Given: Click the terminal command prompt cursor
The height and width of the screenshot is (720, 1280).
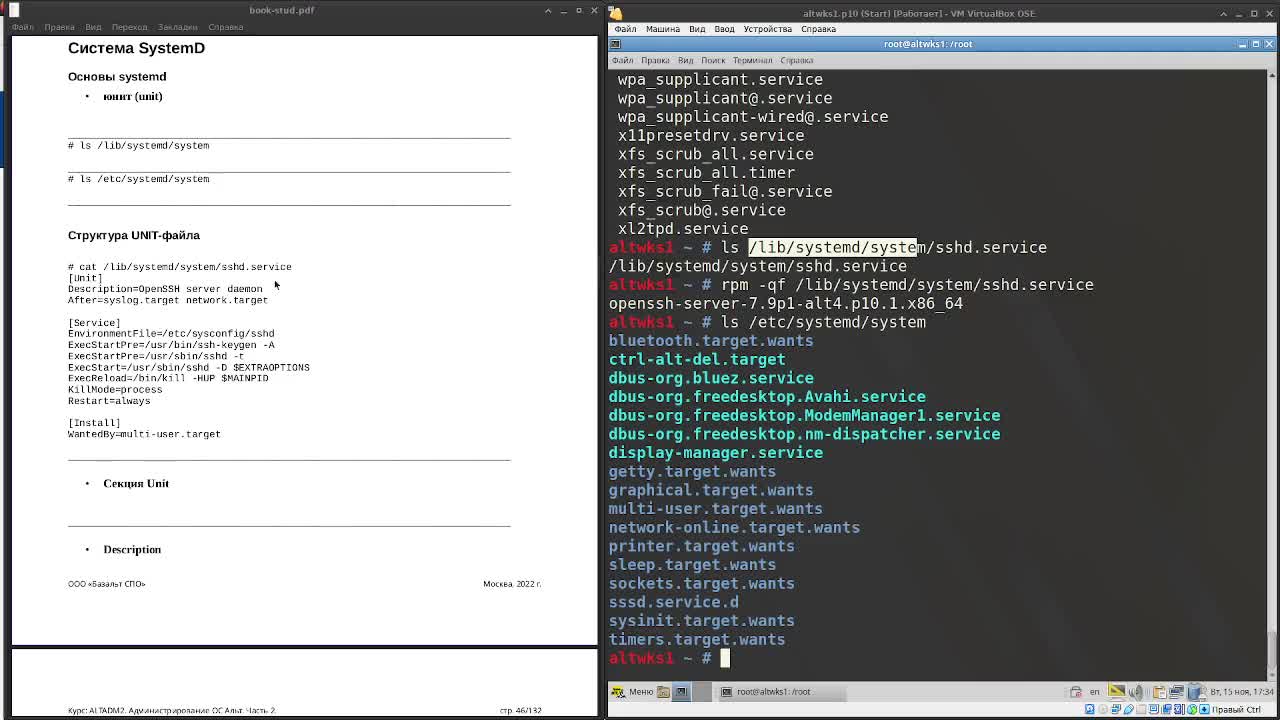Looking at the screenshot, I should point(725,658).
